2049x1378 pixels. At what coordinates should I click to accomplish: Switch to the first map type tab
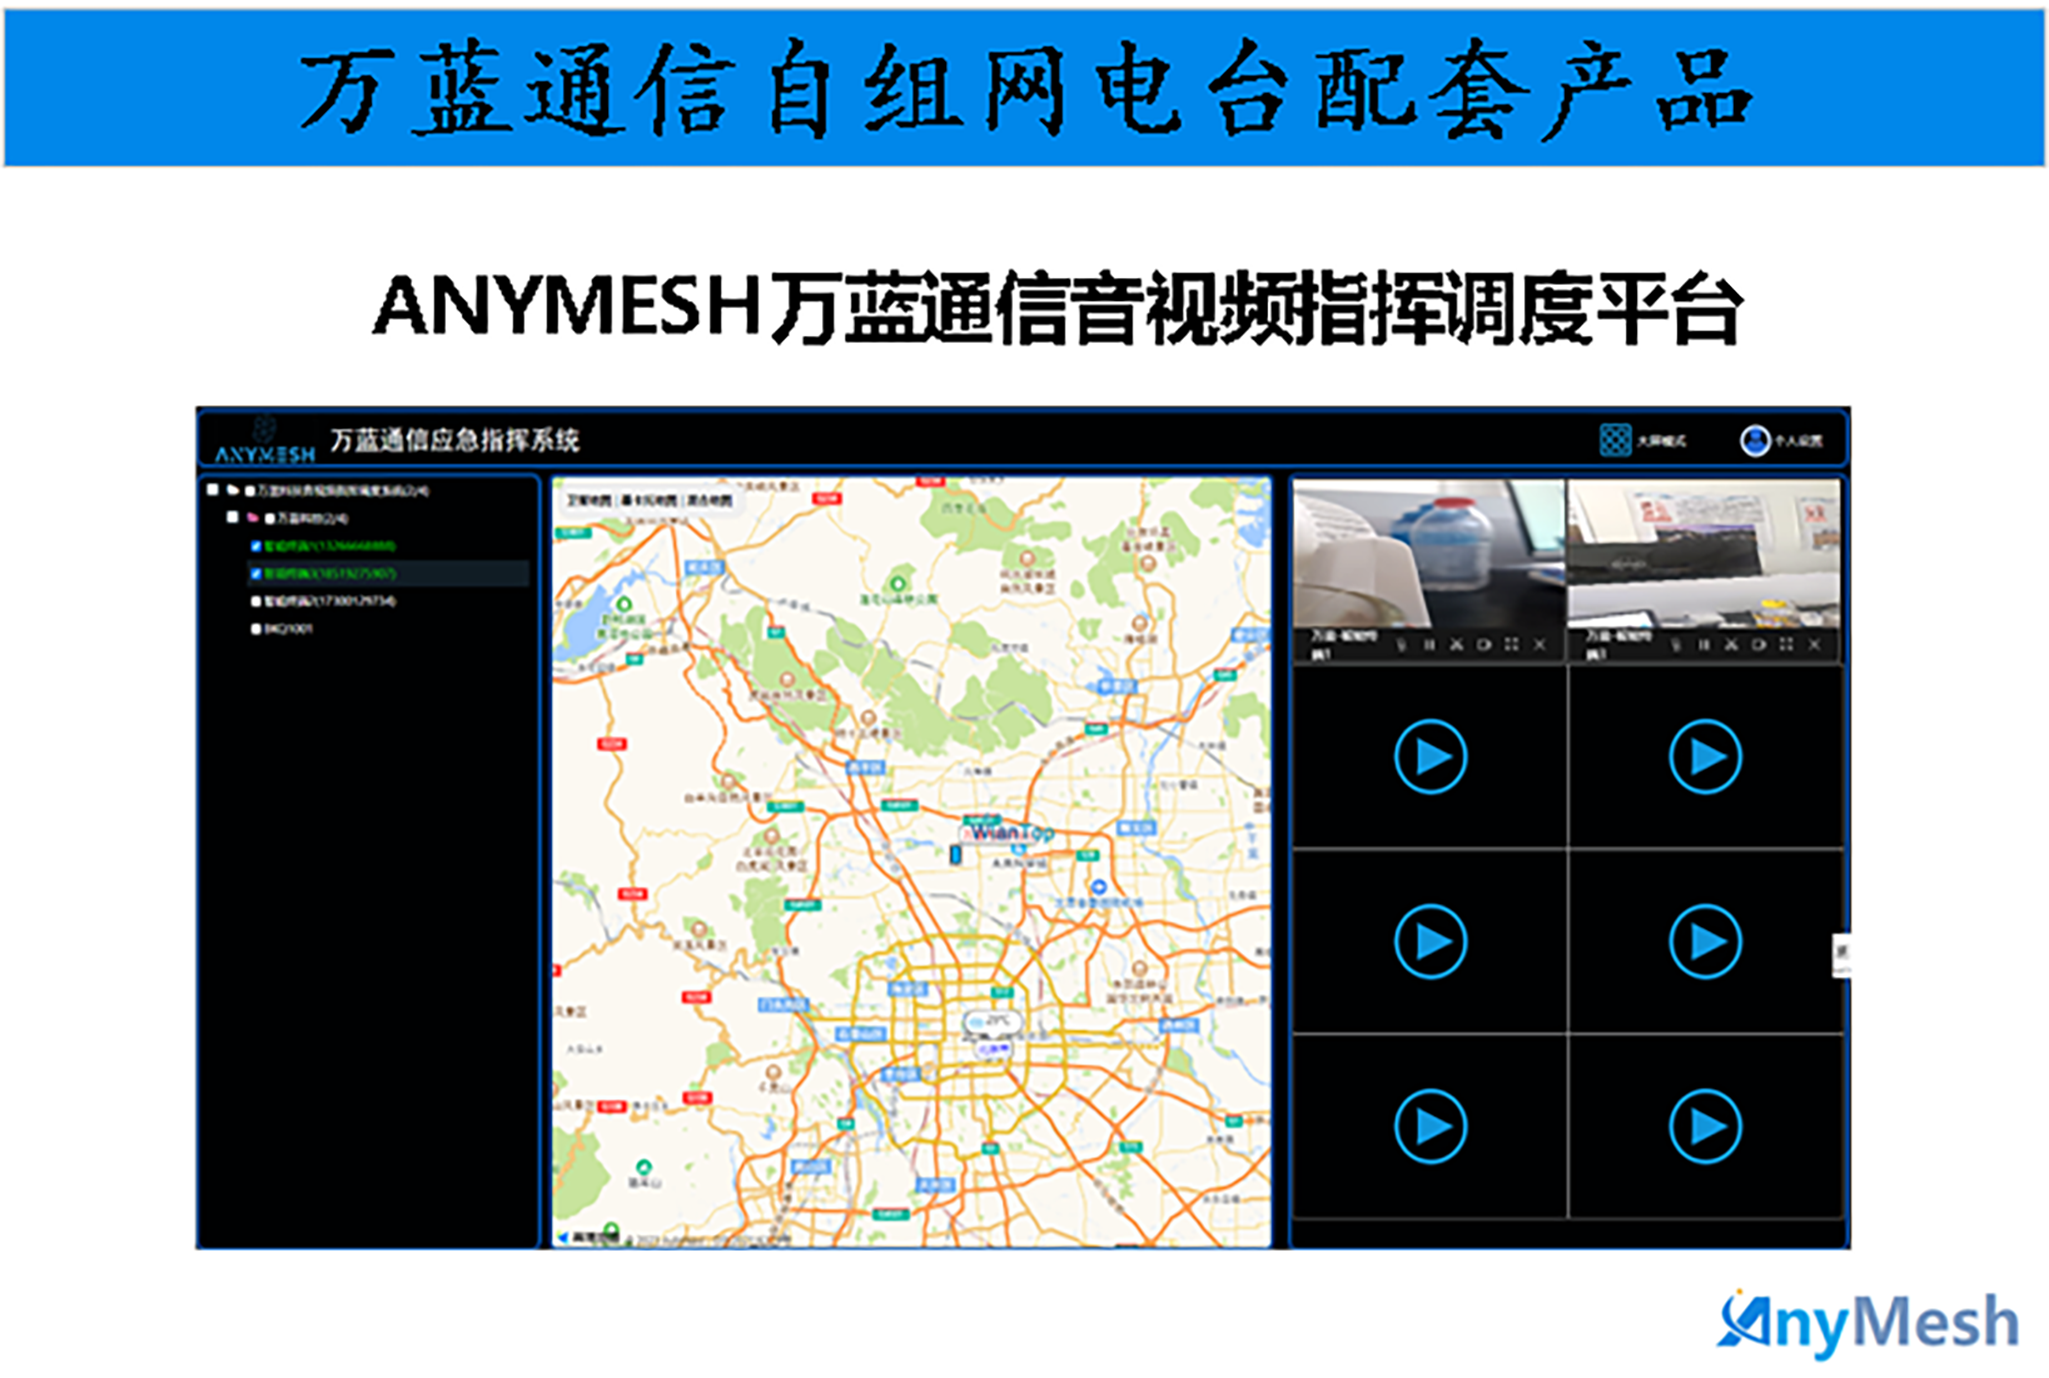coord(589,500)
